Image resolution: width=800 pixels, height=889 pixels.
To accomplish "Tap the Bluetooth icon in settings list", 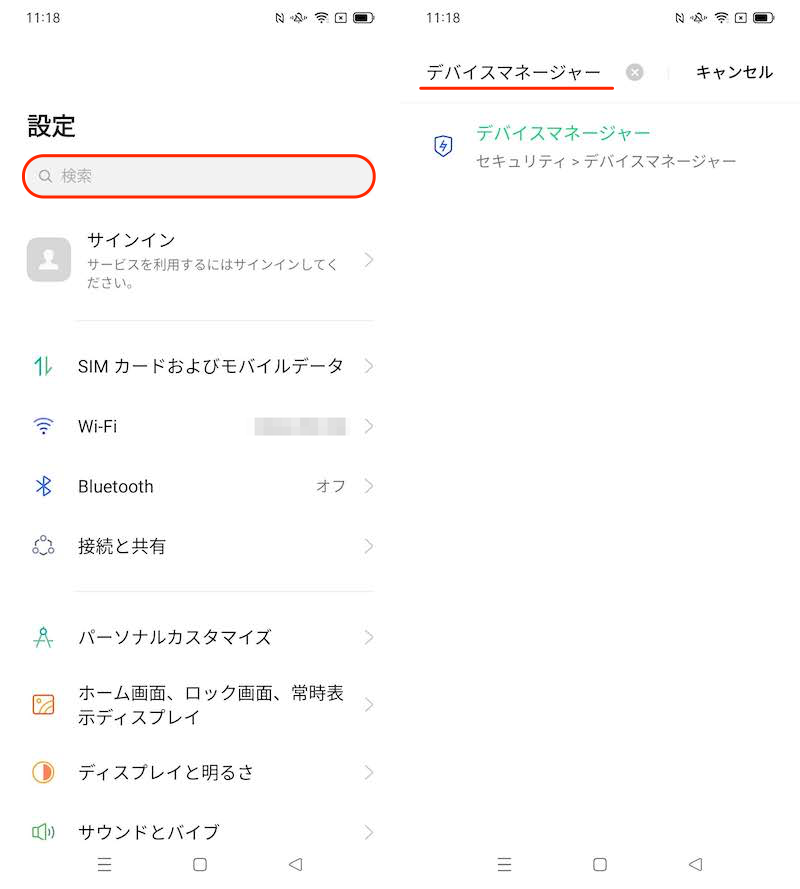I will pyautogui.click(x=43, y=486).
